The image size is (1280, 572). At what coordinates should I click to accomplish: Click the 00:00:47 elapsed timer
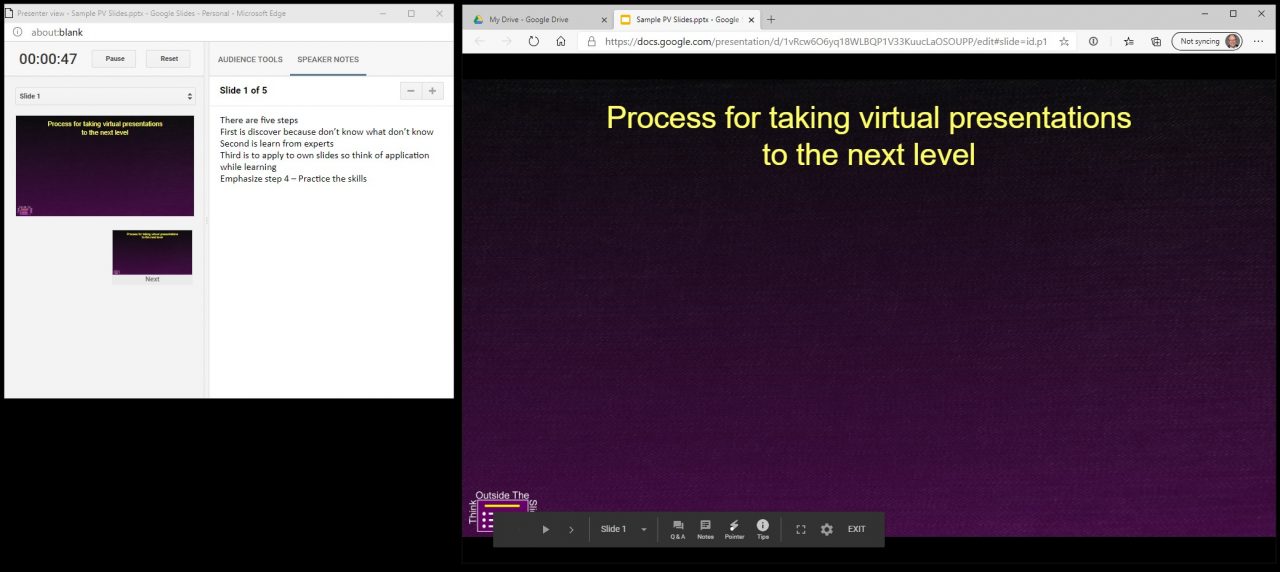pos(48,59)
